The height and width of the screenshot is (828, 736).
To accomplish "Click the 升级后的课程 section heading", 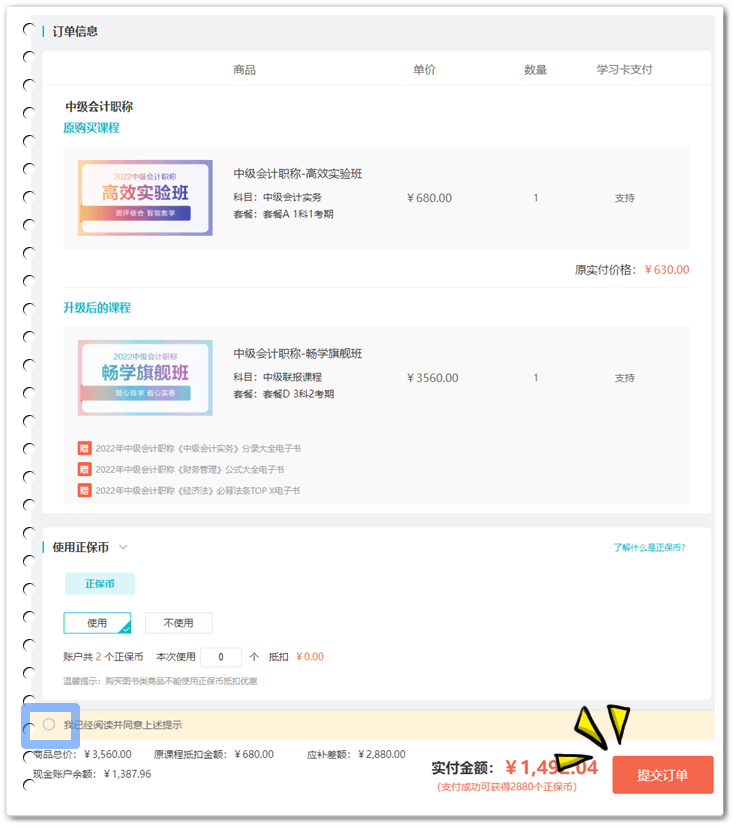I will coord(97,307).
